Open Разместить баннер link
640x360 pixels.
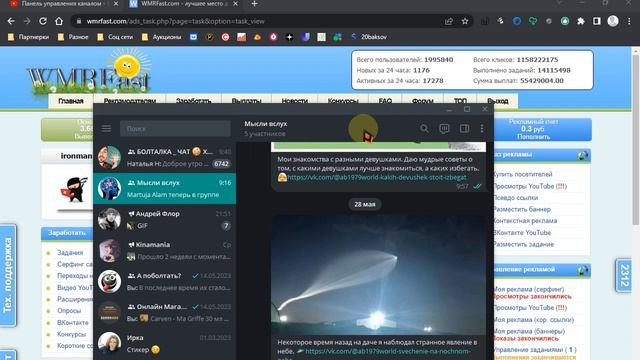pyautogui.click(x=522, y=209)
